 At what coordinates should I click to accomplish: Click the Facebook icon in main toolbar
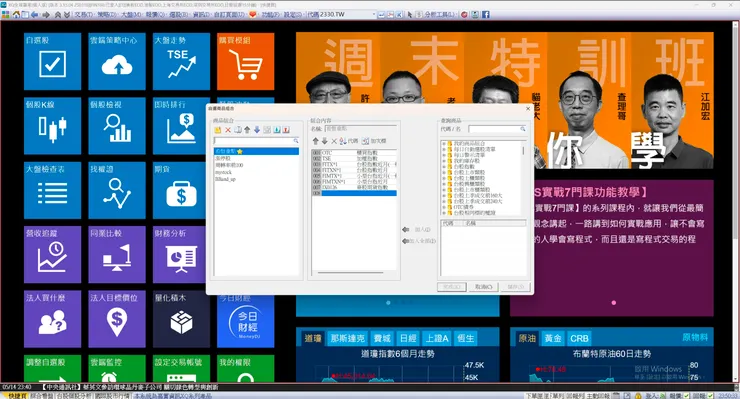click(x=486, y=15)
